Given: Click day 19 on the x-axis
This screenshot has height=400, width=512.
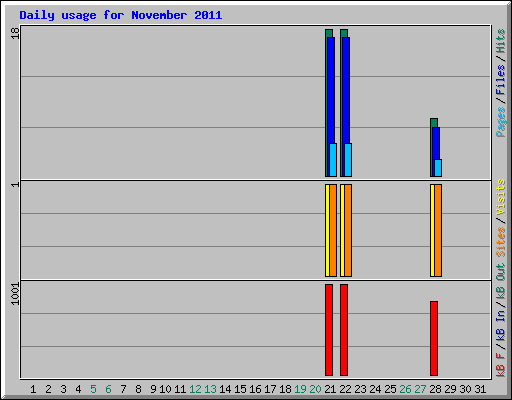Looking at the screenshot, I should click(x=300, y=389).
